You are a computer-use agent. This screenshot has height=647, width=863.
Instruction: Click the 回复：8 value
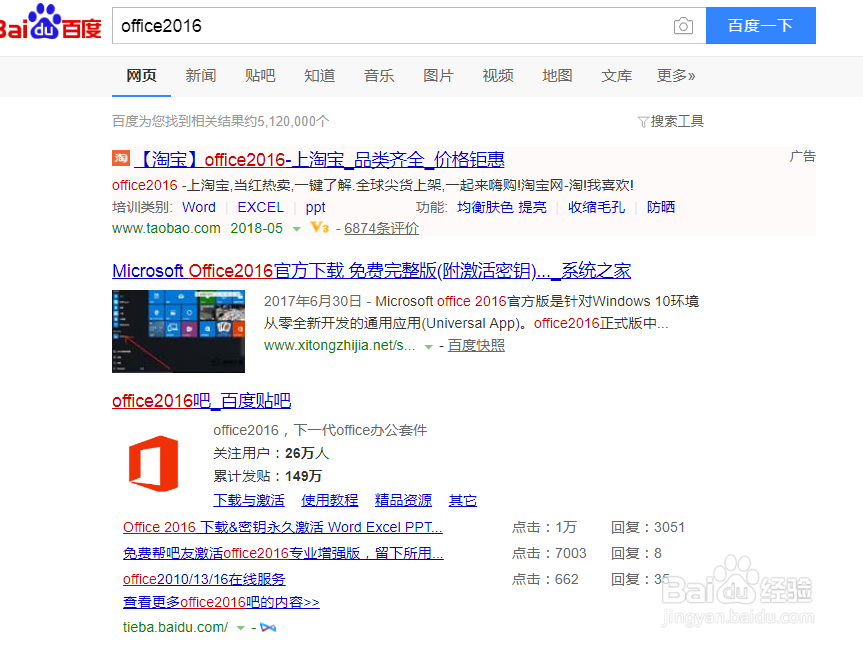[636, 553]
